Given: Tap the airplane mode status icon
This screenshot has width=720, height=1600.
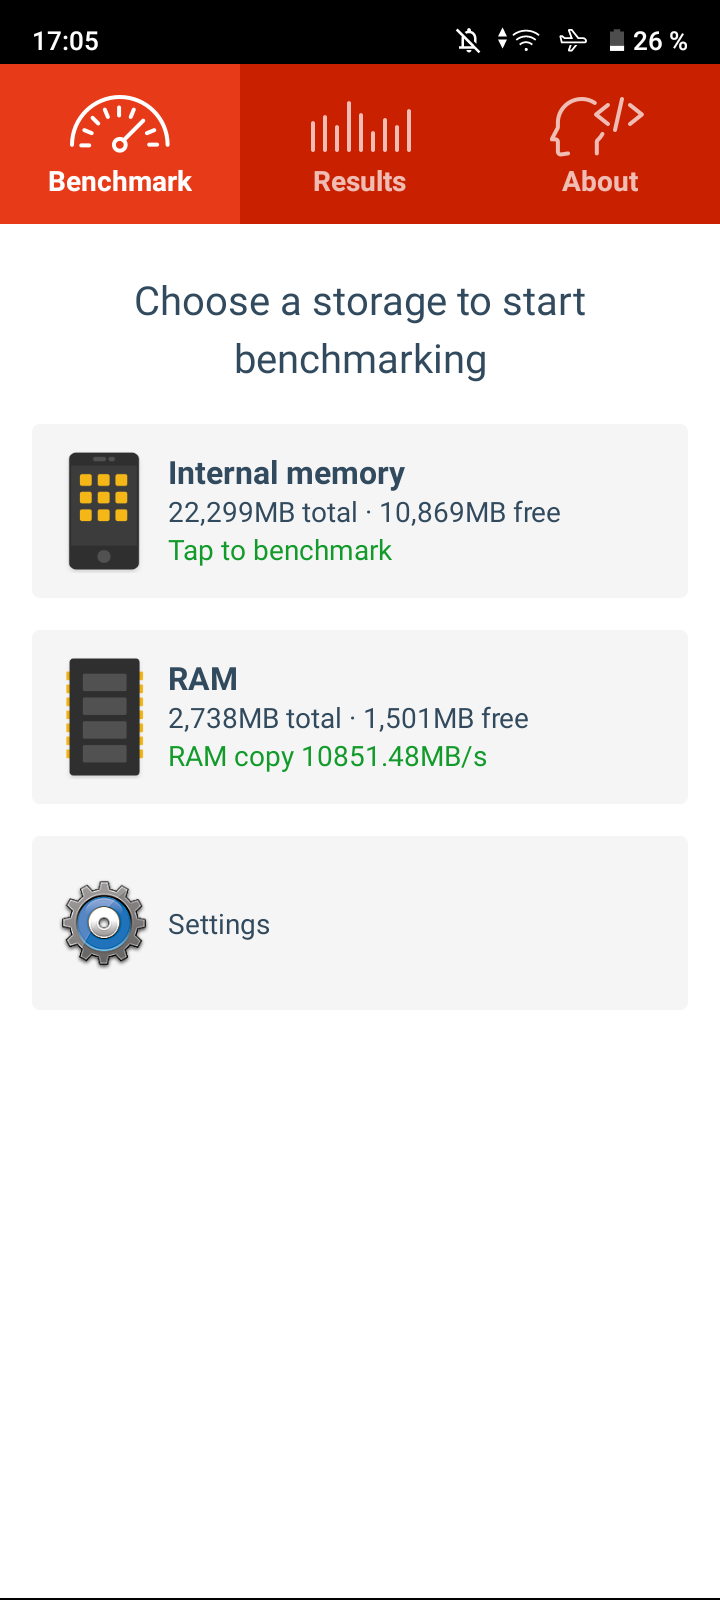Looking at the screenshot, I should pos(573,40).
